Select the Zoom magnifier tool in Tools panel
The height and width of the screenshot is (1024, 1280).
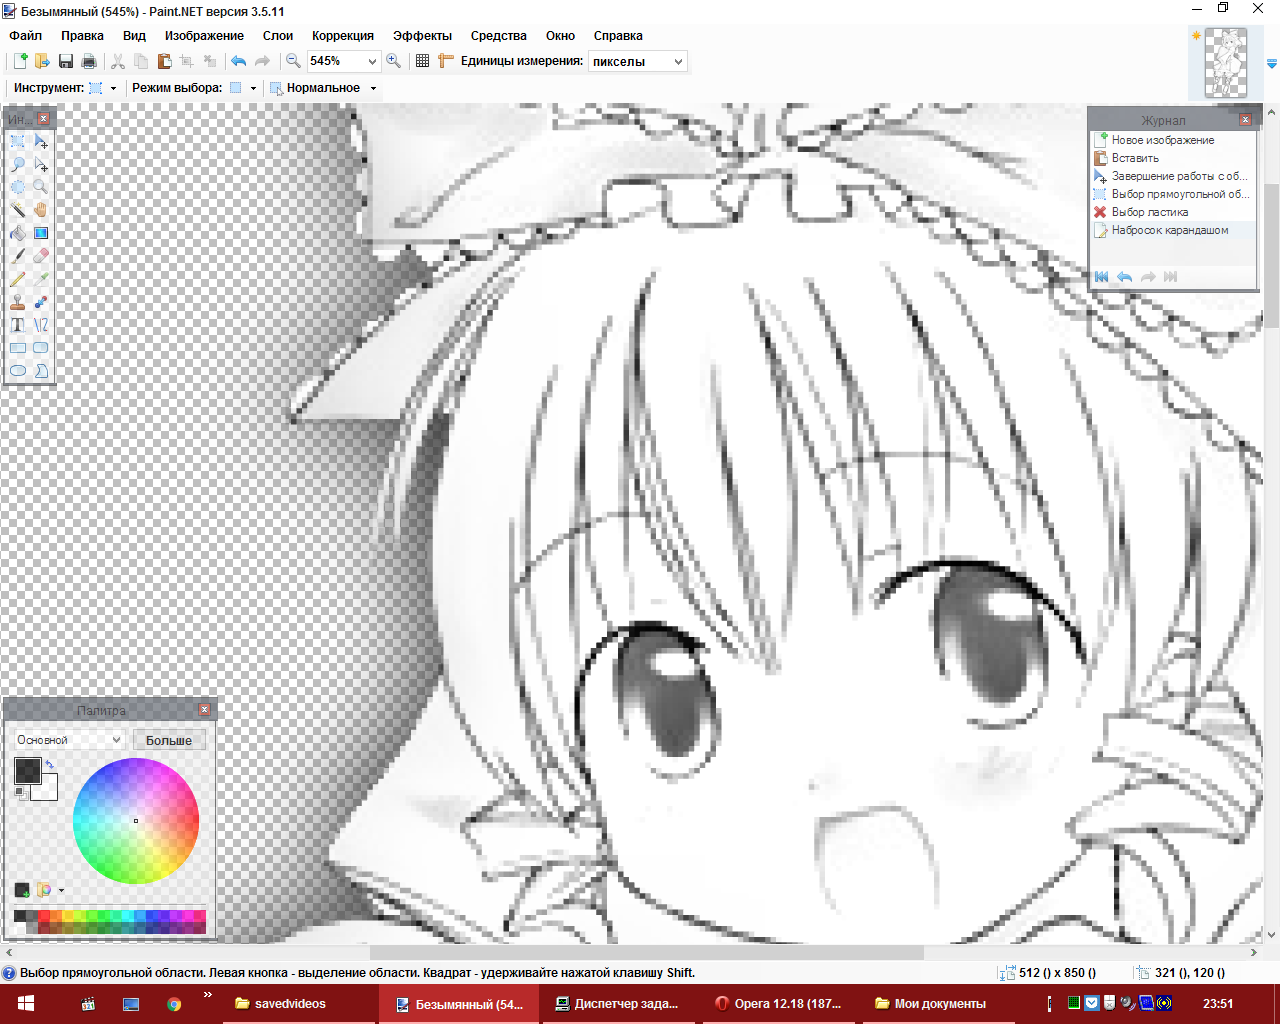(x=41, y=187)
